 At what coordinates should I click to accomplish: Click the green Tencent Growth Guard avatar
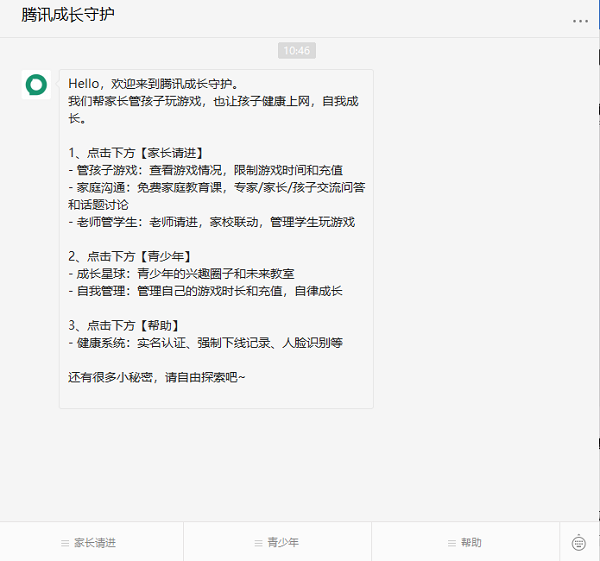click(x=36, y=85)
